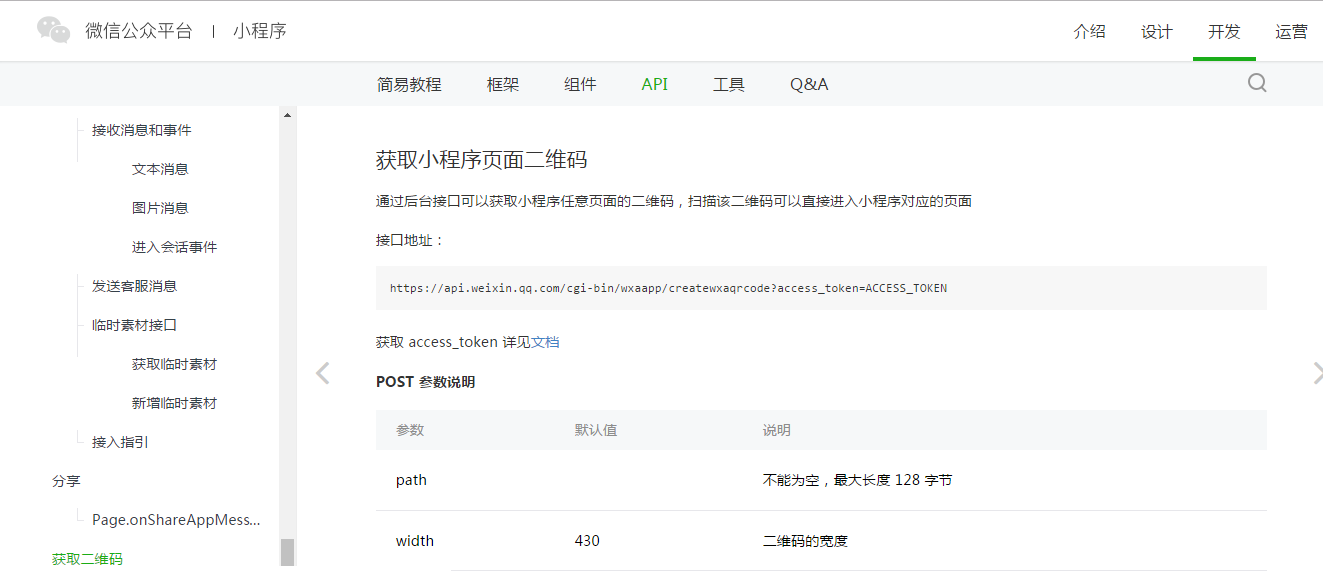Select 文本消息 in the sidebar
This screenshot has height=587, width=1323.
tap(160, 169)
